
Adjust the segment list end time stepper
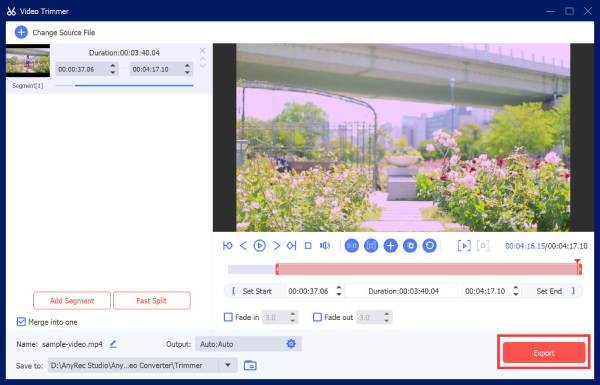pos(187,69)
